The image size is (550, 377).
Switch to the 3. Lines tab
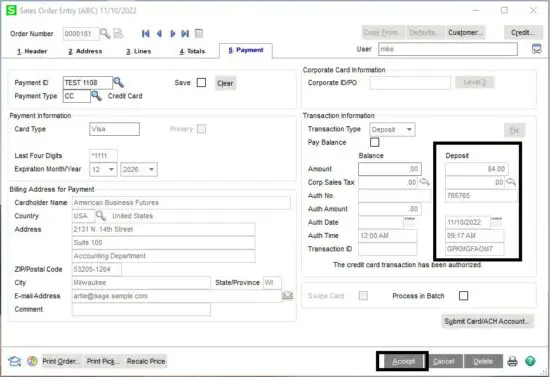point(139,51)
